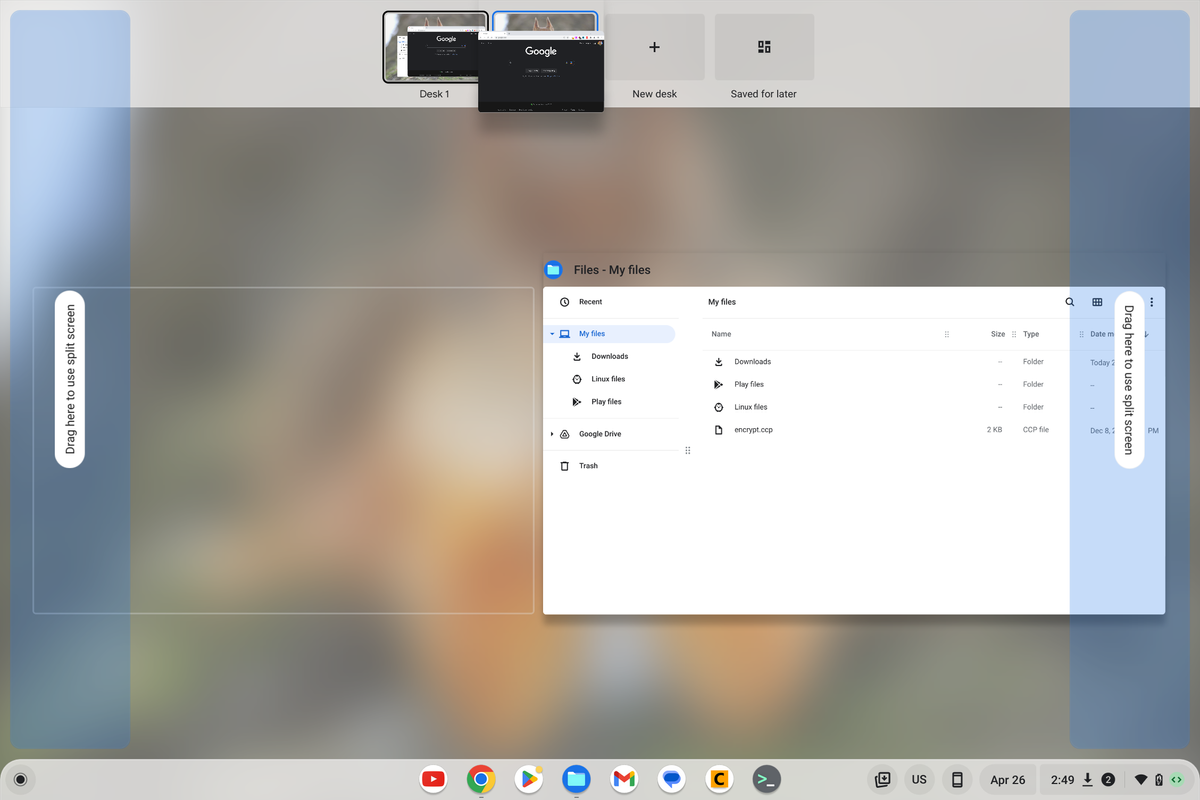
Task: Click the US keyboard layout indicator
Action: pyautogui.click(x=919, y=779)
